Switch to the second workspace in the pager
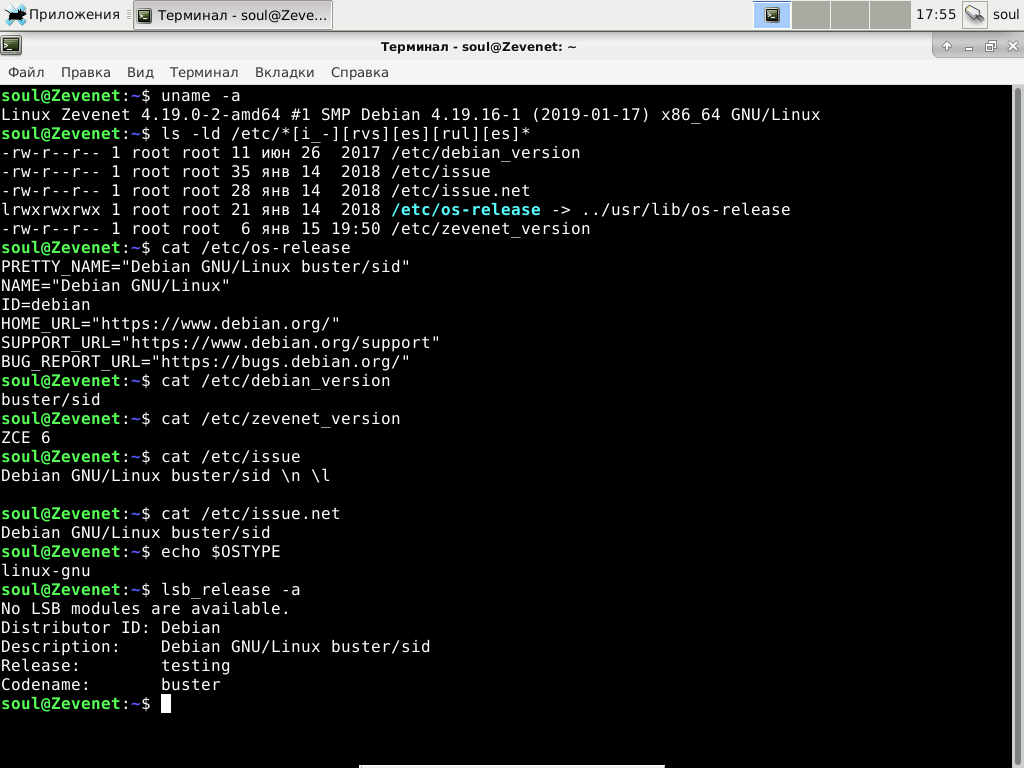 [810, 14]
